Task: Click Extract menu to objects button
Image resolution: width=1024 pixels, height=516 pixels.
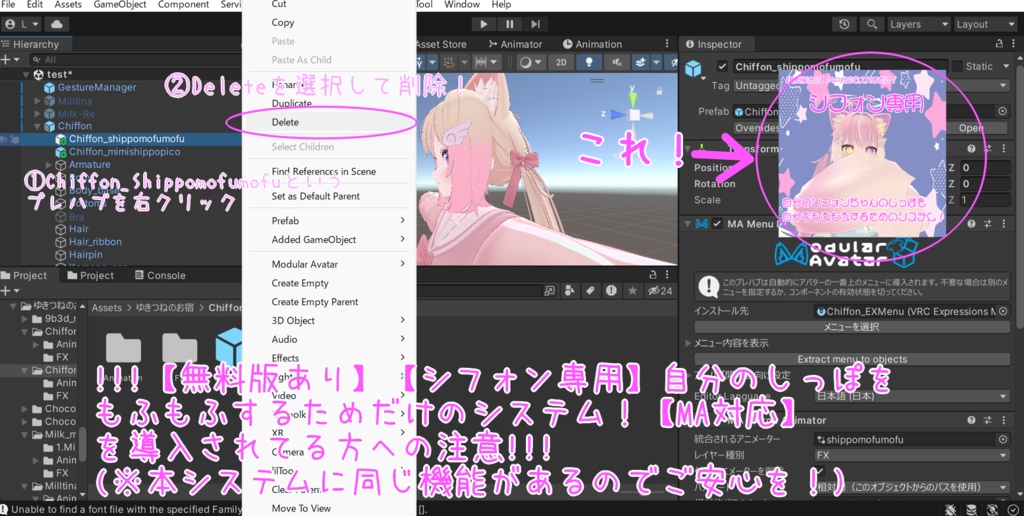Action: click(852, 359)
